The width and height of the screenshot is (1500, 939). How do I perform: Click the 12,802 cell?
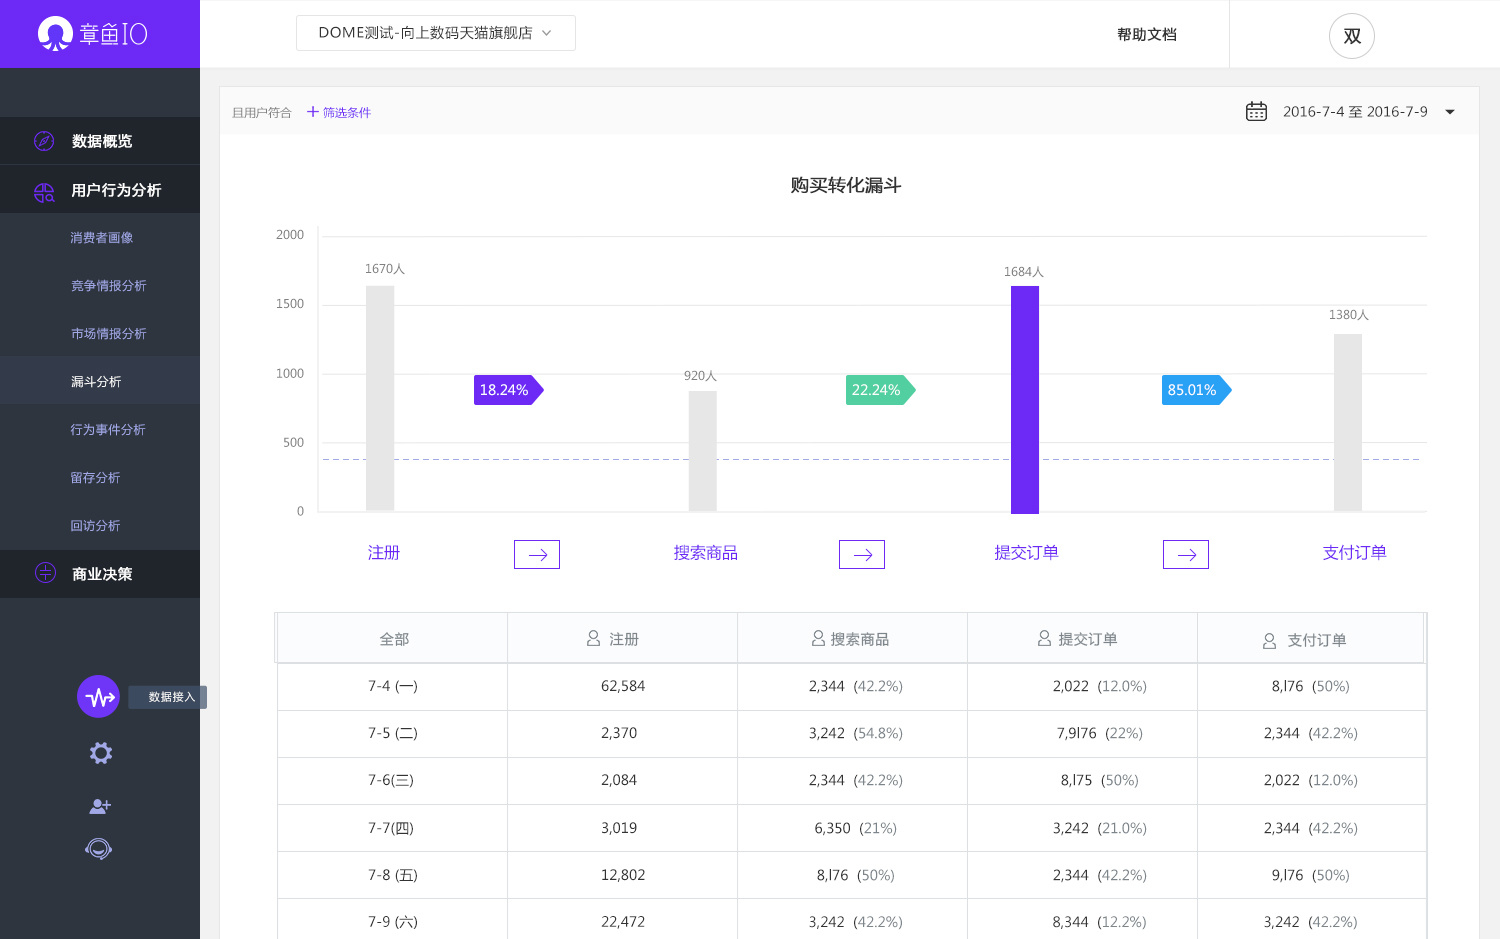click(623, 875)
